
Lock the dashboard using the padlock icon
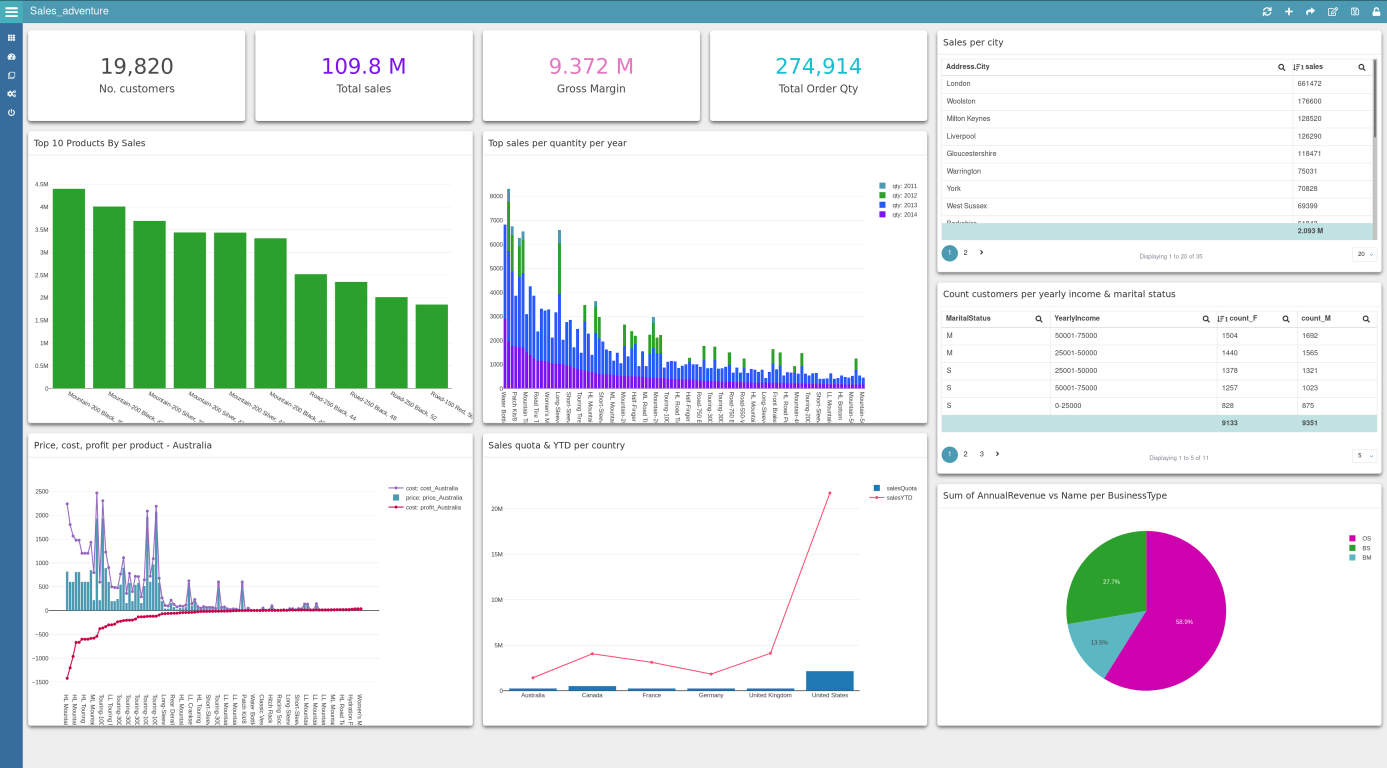click(1376, 11)
